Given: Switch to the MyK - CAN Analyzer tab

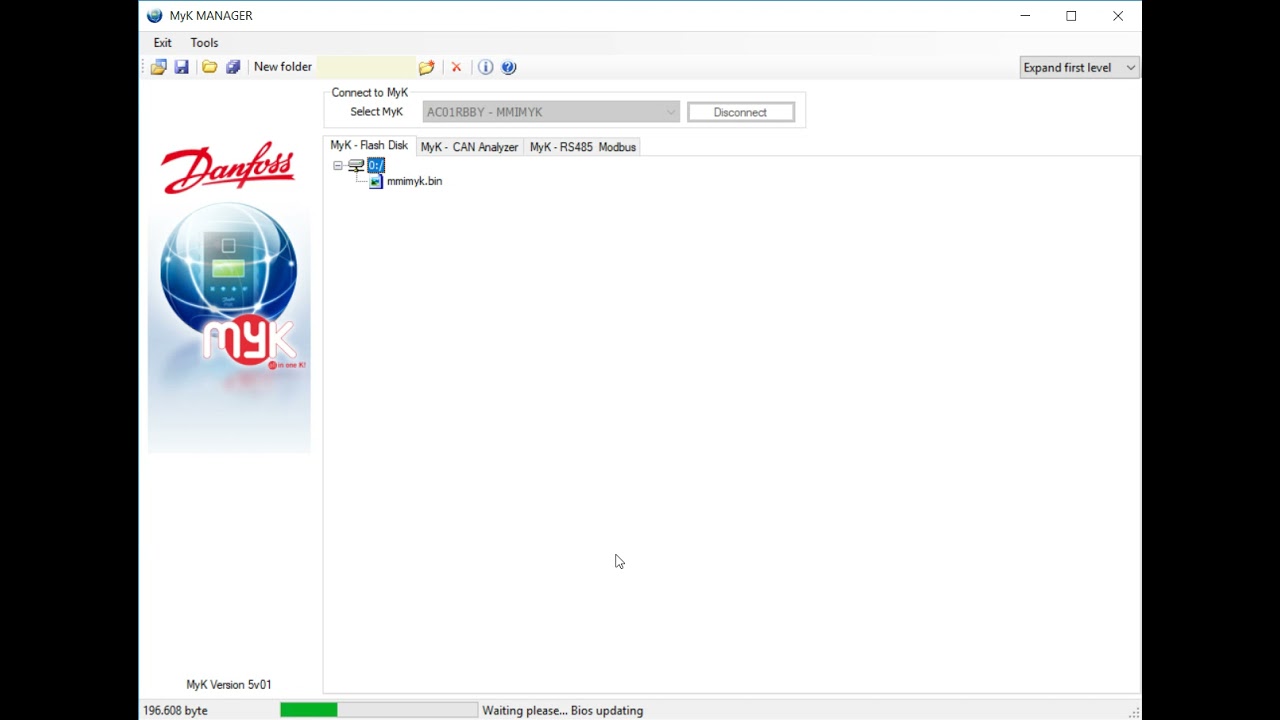Looking at the screenshot, I should coord(469,147).
